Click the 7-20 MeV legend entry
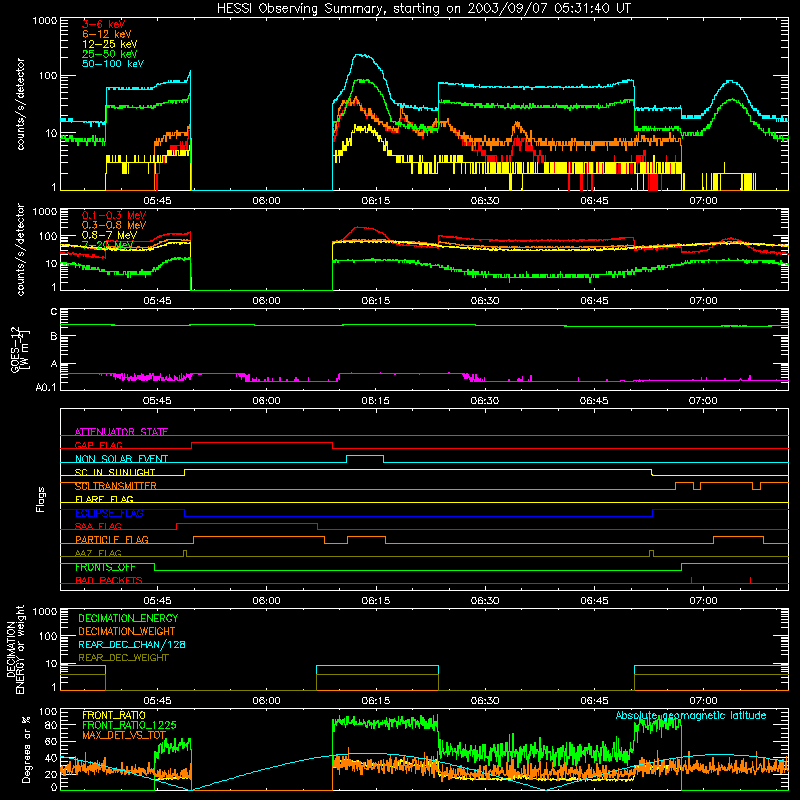Viewport: 800px width, 800px height. coord(108,245)
